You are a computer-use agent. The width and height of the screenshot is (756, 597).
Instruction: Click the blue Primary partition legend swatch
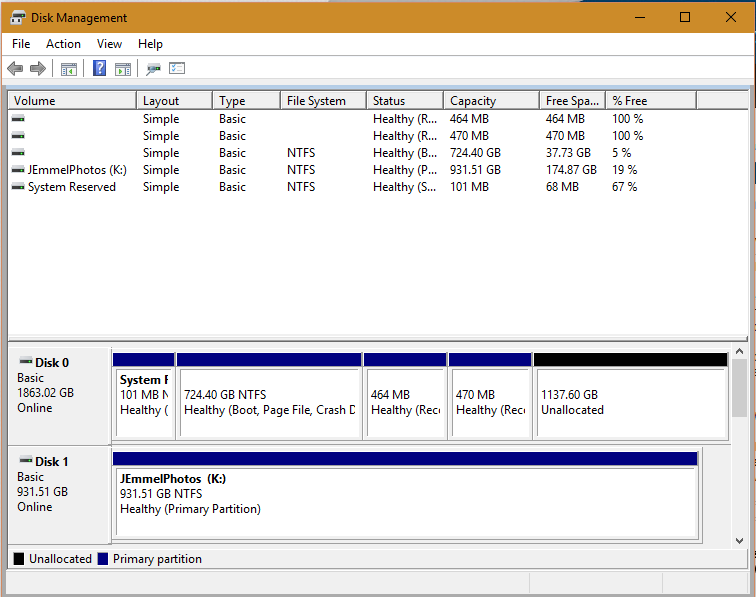click(103, 559)
